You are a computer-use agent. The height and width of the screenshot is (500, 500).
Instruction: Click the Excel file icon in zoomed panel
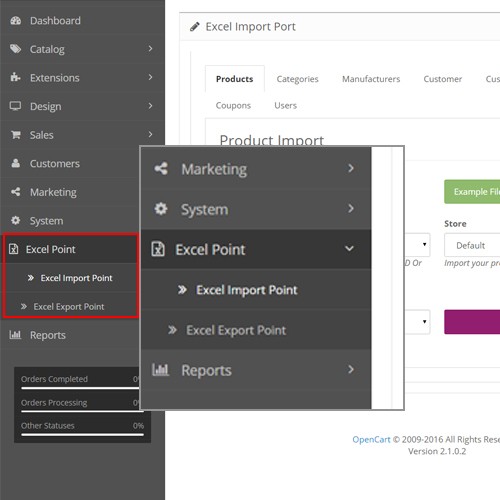pos(158,249)
